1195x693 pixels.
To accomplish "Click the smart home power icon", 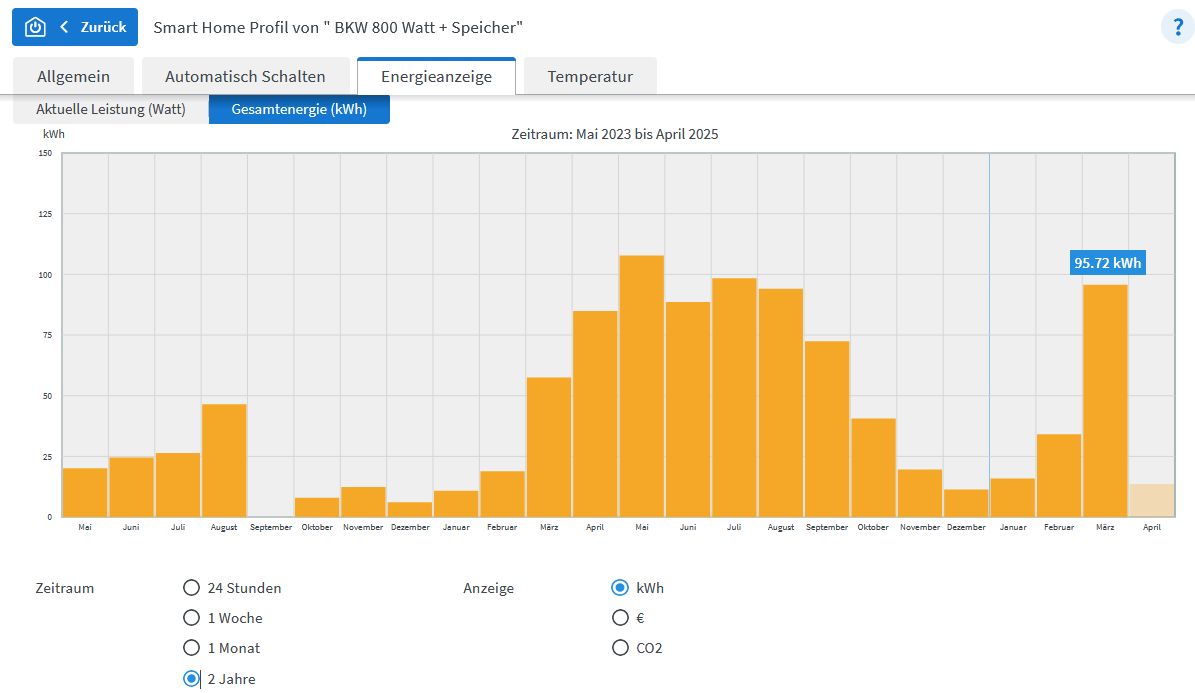I will pyautogui.click(x=35, y=27).
